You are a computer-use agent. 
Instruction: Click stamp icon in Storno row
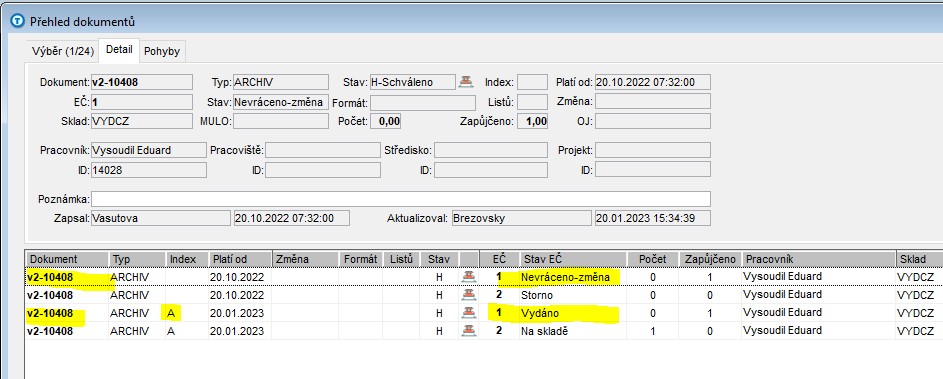click(x=470, y=295)
